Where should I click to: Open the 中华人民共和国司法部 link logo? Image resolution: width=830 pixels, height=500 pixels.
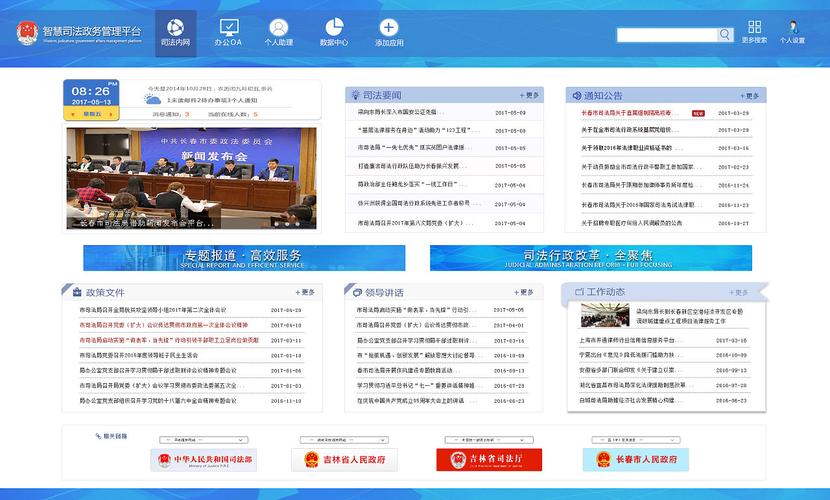[x=201, y=460]
